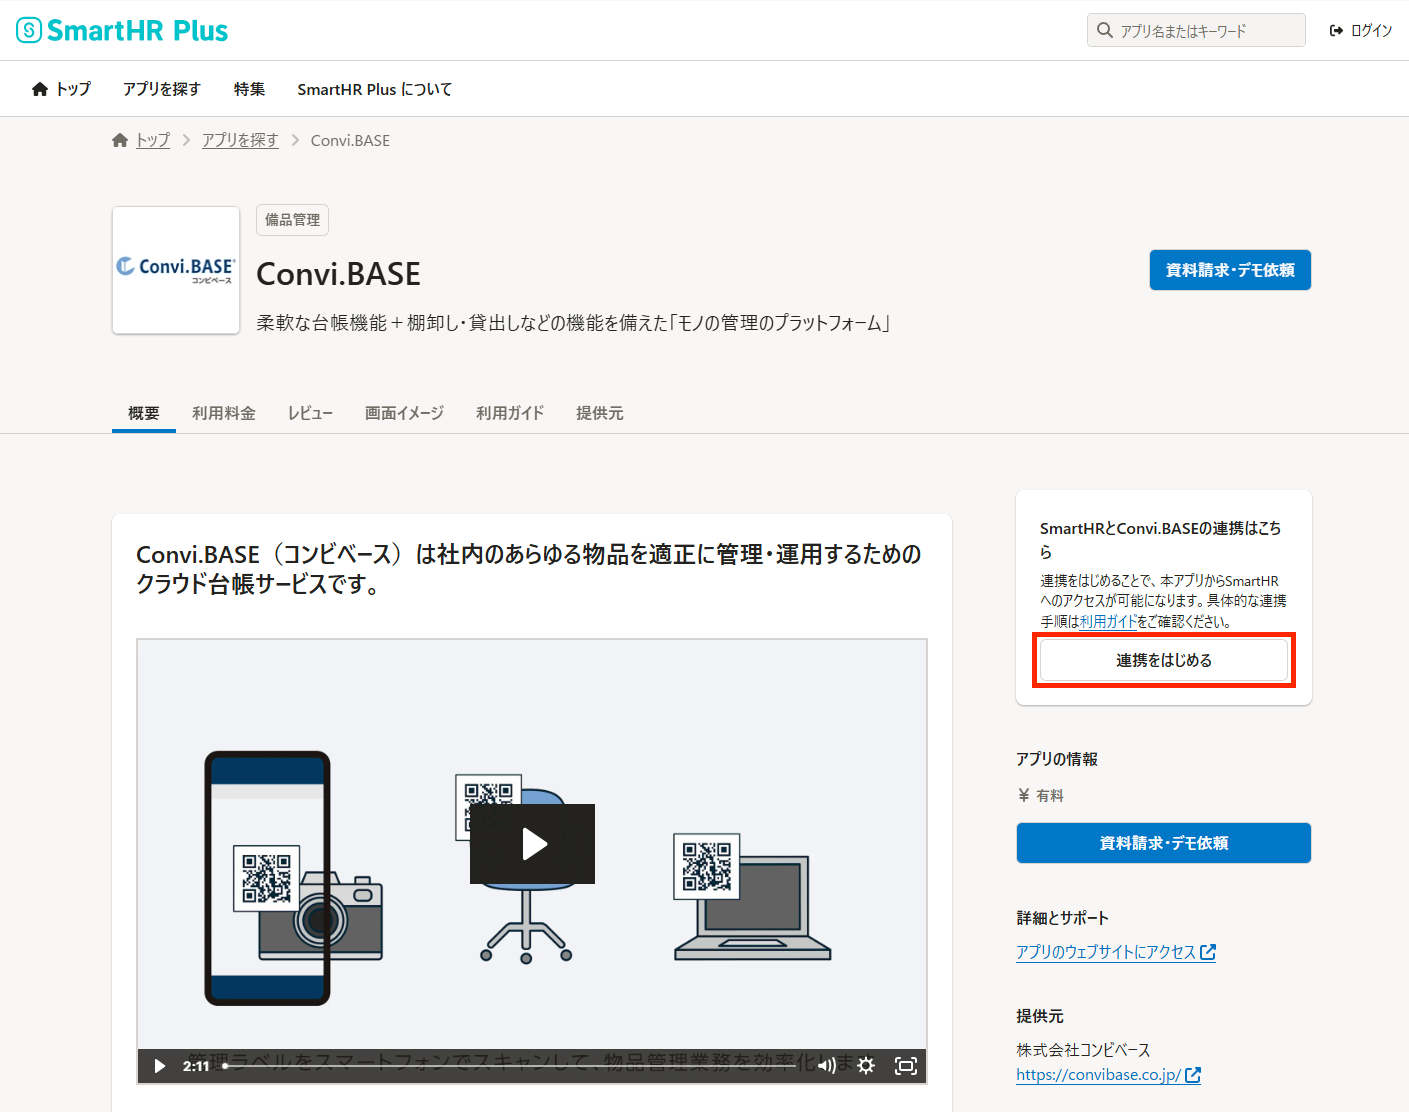1409x1112 pixels.
Task: Click the アプリの情報 heading
Action: [1057, 759]
